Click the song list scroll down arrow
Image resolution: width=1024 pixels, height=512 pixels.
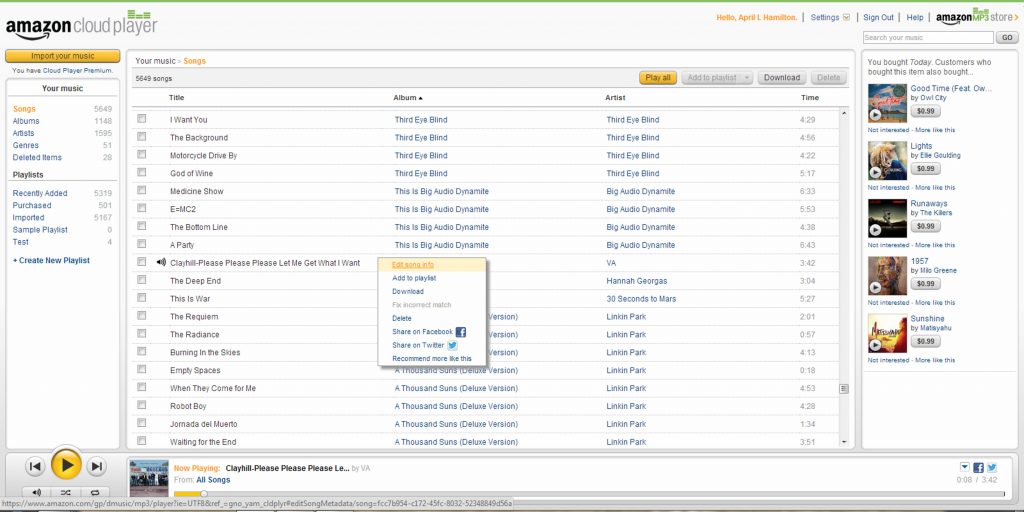click(x=844, y=442)
